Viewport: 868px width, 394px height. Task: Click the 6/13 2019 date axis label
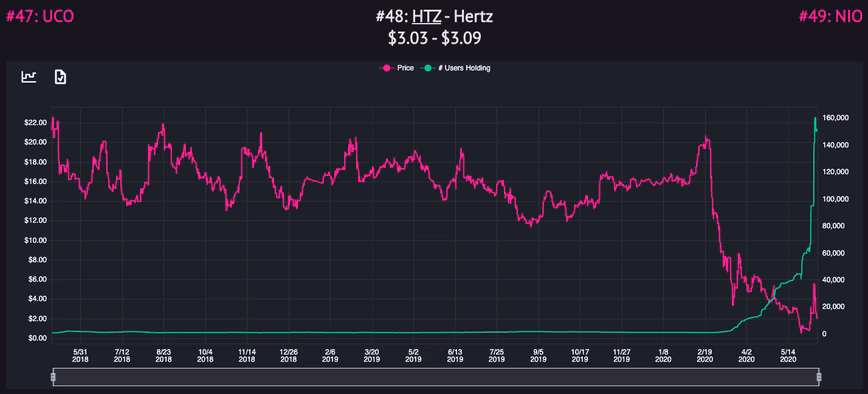click(455, 355)
